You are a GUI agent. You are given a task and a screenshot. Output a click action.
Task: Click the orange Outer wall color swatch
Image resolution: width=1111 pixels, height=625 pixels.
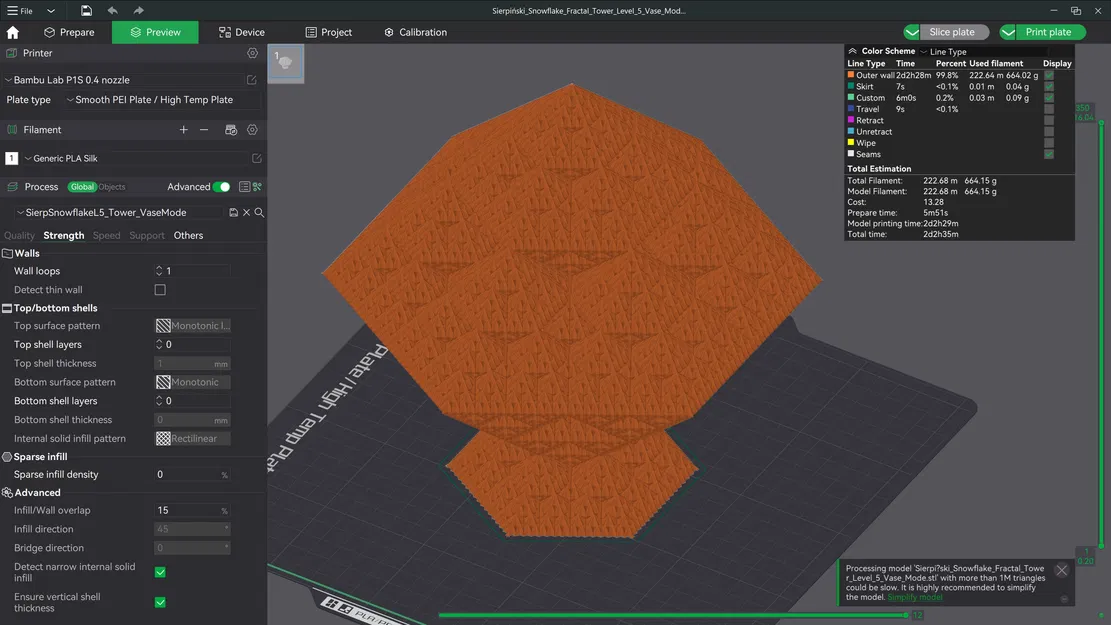pyautogui.click(x=851, y=75)
